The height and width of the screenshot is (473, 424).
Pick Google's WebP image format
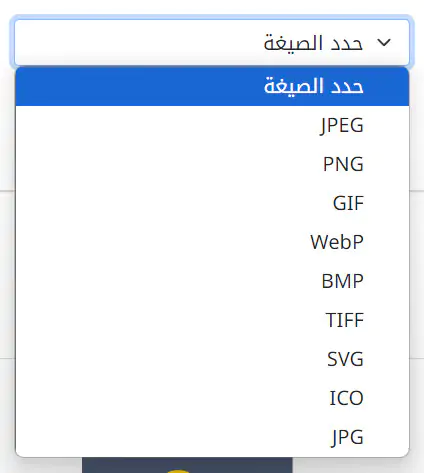[x=212, y=242]
